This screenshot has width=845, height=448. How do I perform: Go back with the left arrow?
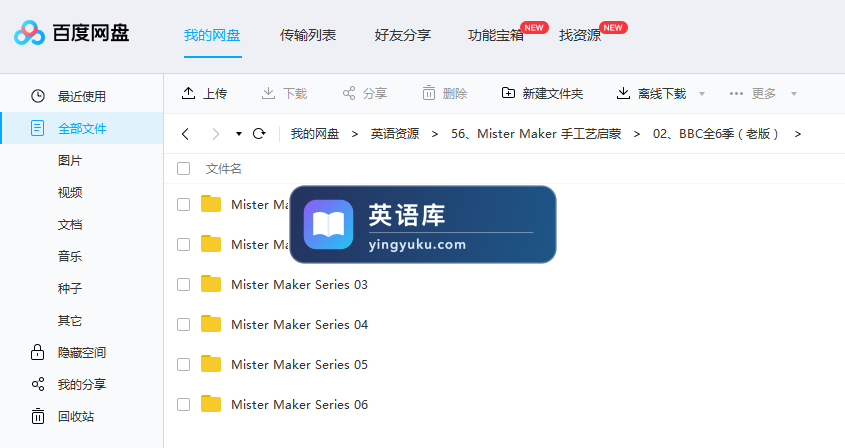tap(185, 134)
